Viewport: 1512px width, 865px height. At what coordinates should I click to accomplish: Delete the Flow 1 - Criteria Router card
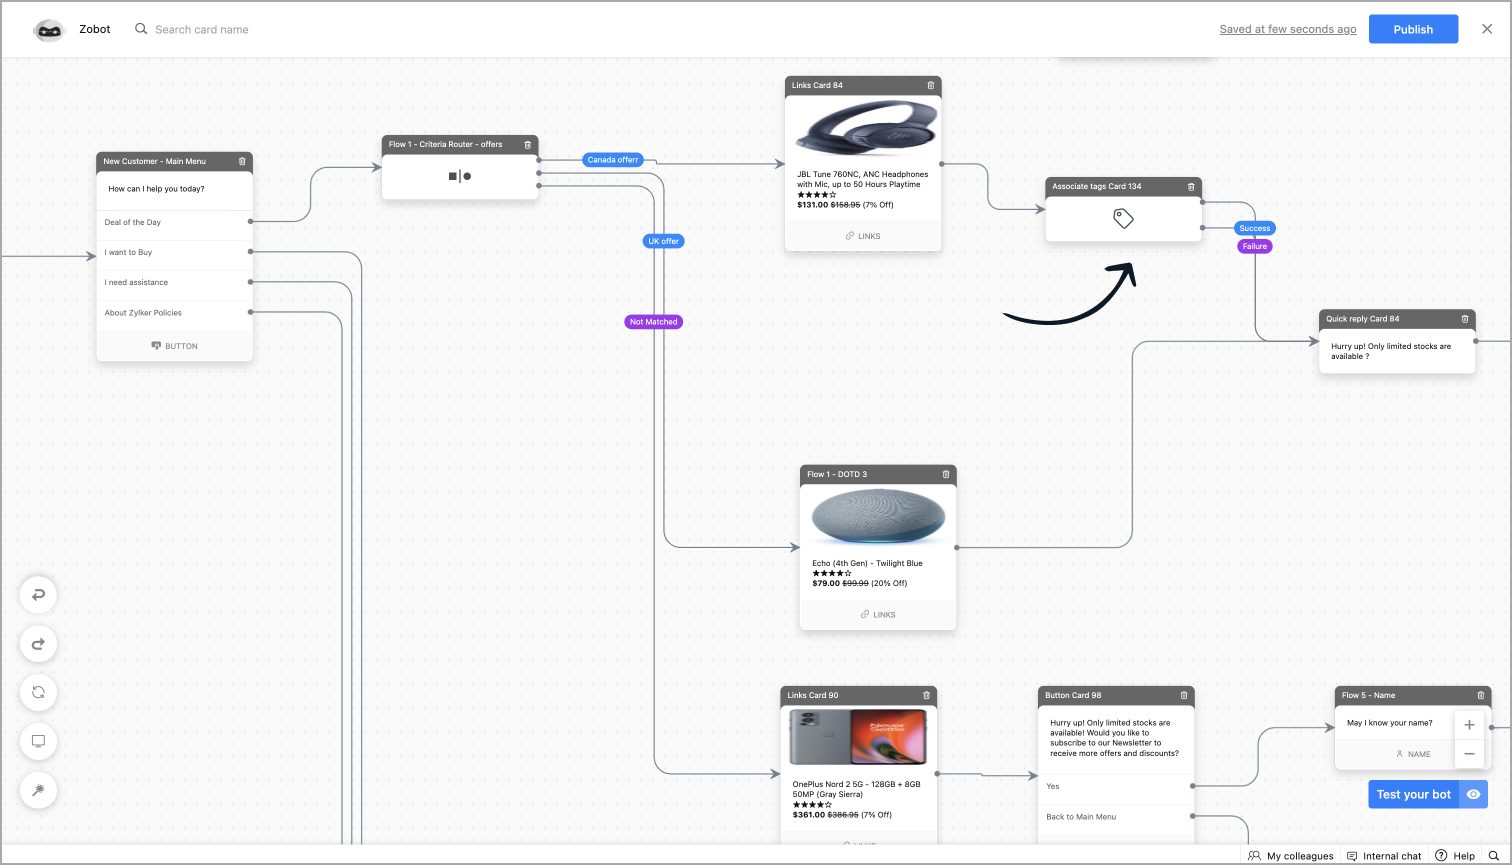pyautogui.click(x=528, y=144)
